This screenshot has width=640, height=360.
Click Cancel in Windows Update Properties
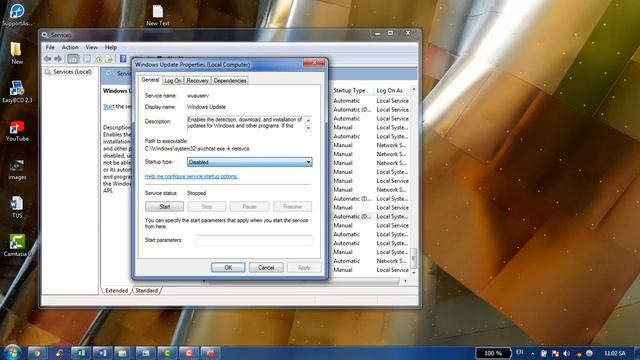[x=266, y=267]
